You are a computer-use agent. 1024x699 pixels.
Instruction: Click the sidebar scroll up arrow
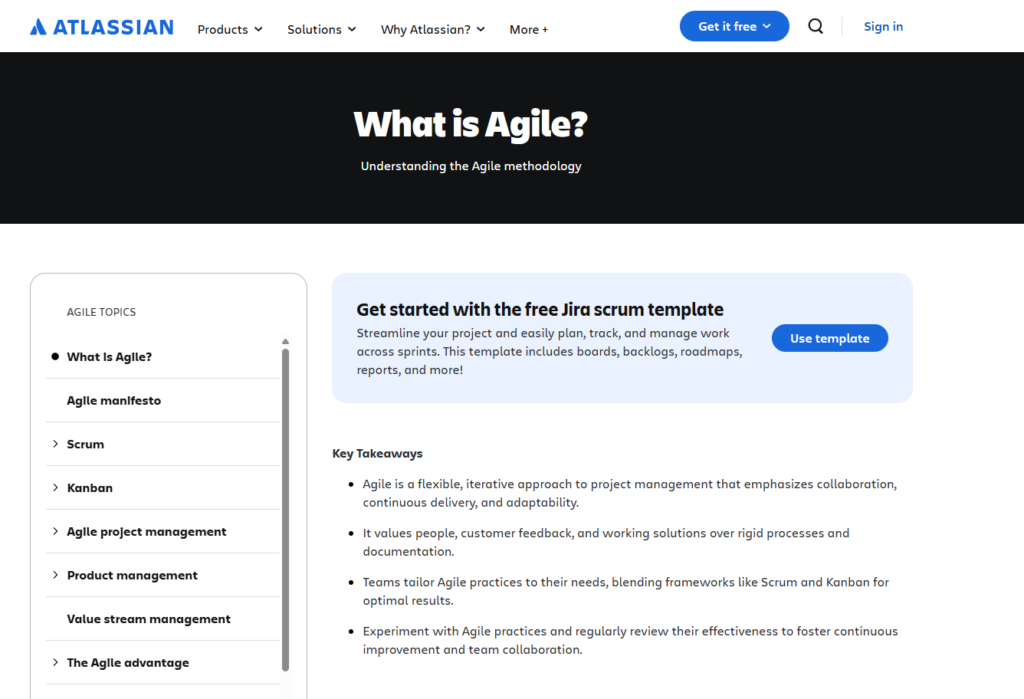tap(285, 342)
